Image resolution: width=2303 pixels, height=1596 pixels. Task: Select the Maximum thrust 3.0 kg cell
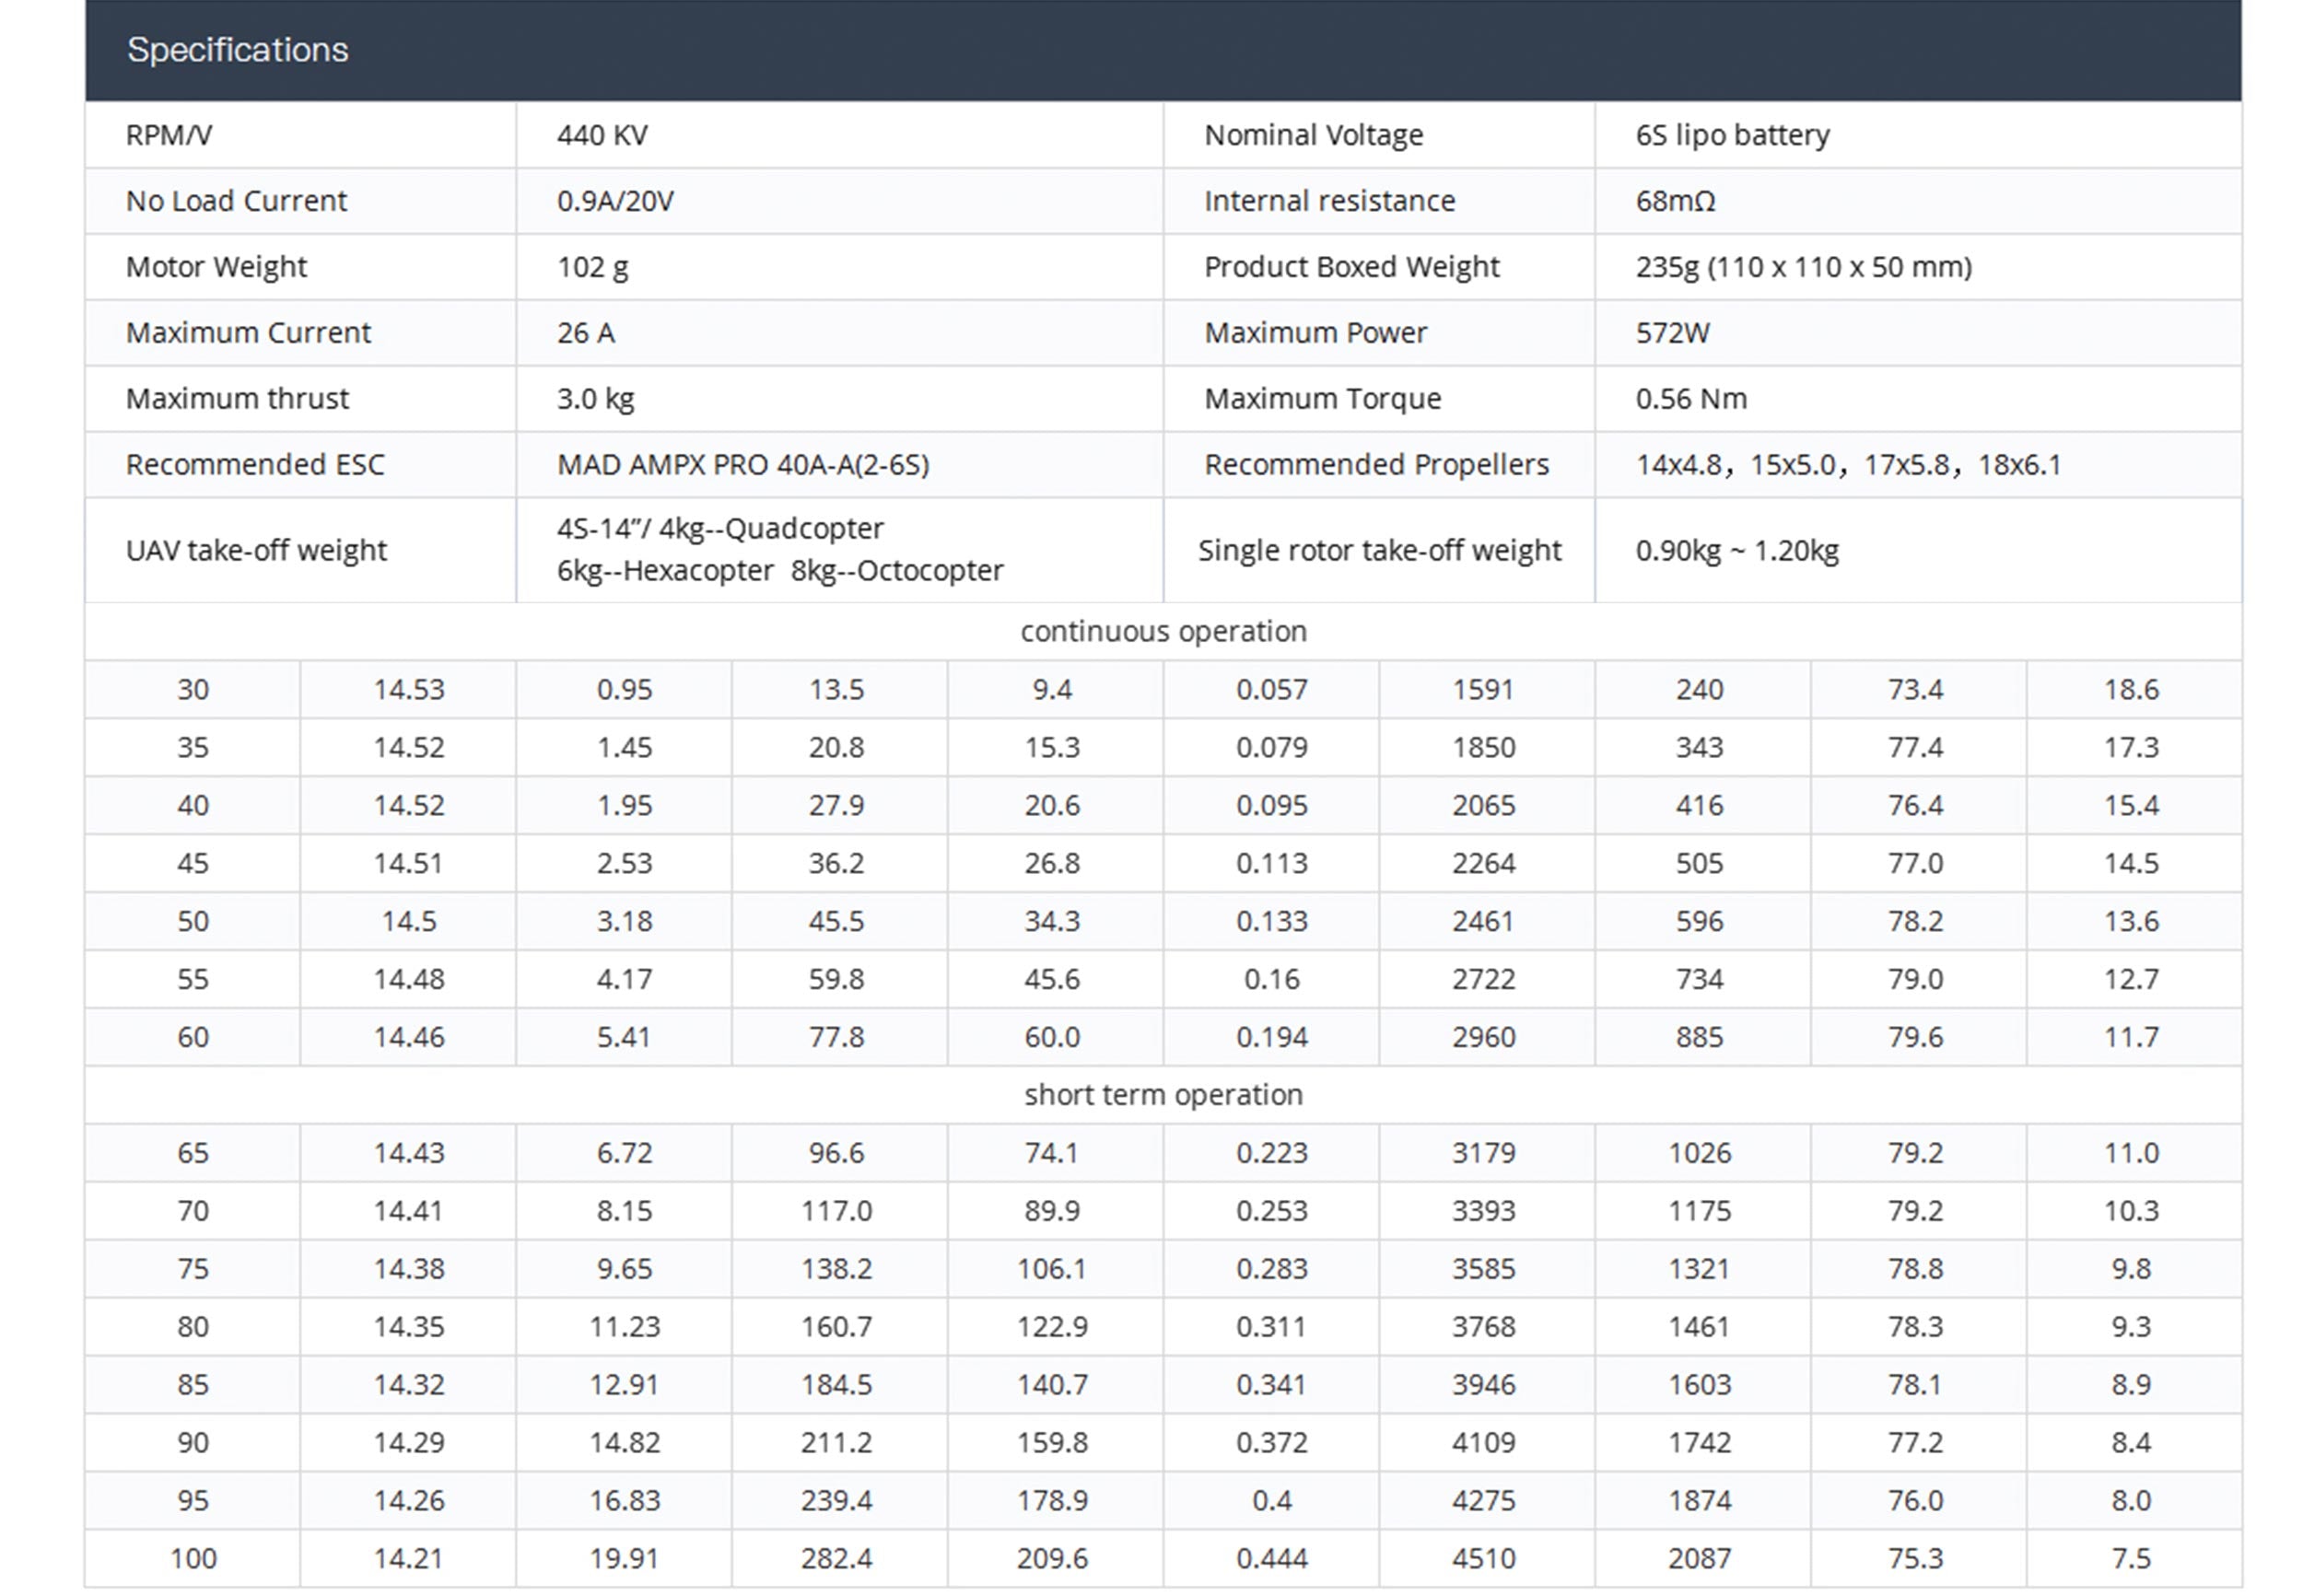[x=595, y=399]
